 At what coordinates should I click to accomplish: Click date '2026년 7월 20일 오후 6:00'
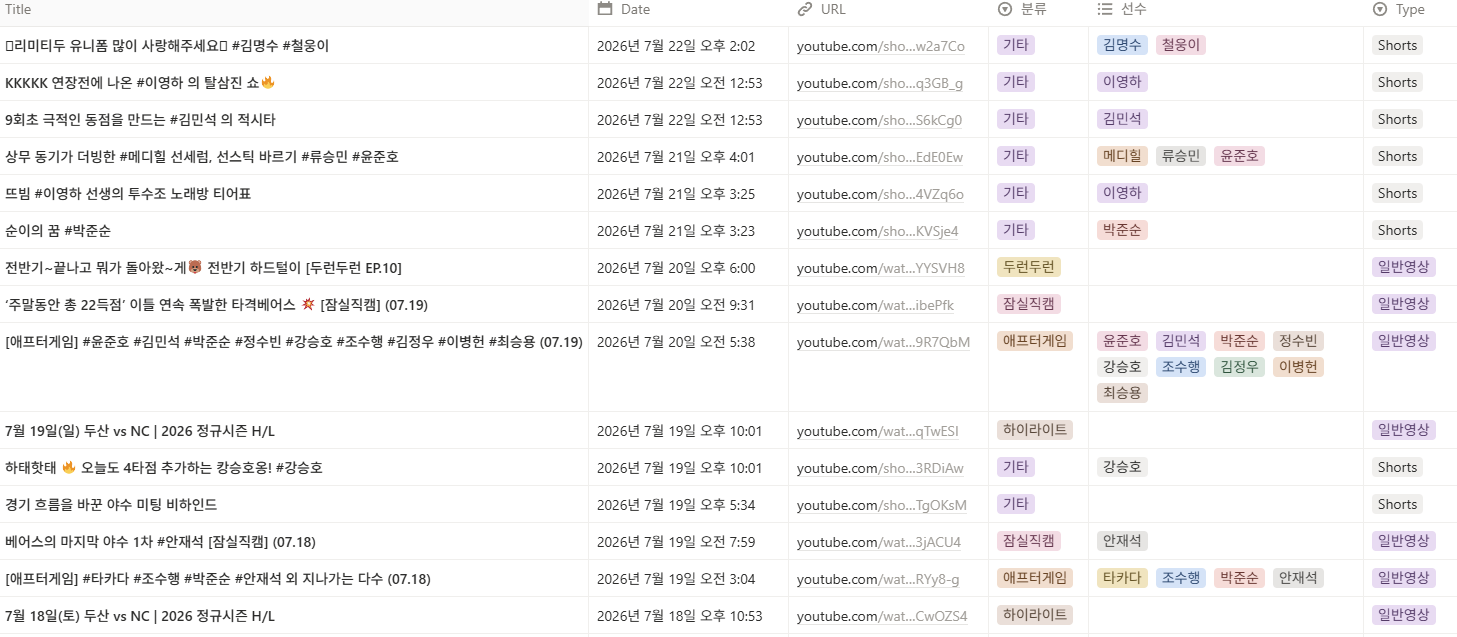pyautogui.click(x=676, y=268)
